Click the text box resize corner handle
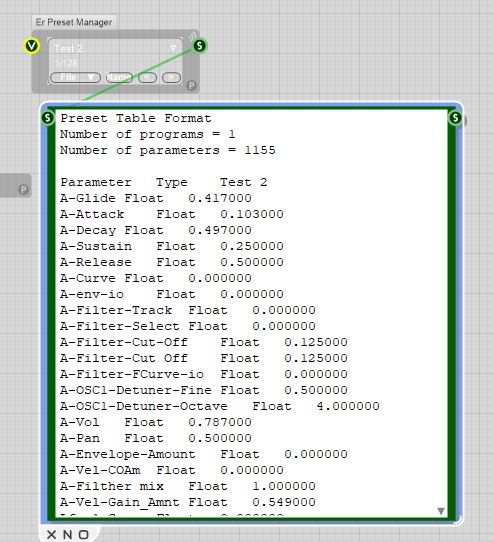Screen dimensions: 494x542 (x=458, y=520)
